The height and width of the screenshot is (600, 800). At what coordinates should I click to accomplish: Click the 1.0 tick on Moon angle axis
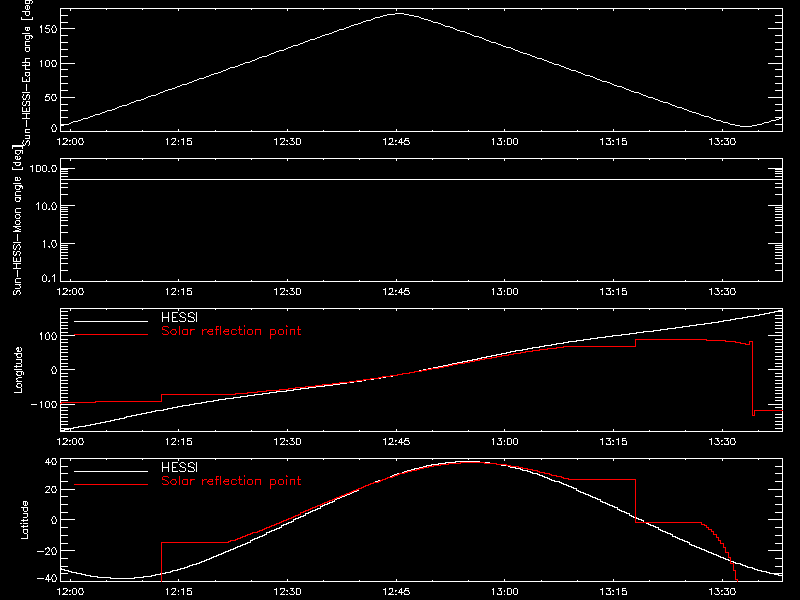tap(49, 244)
